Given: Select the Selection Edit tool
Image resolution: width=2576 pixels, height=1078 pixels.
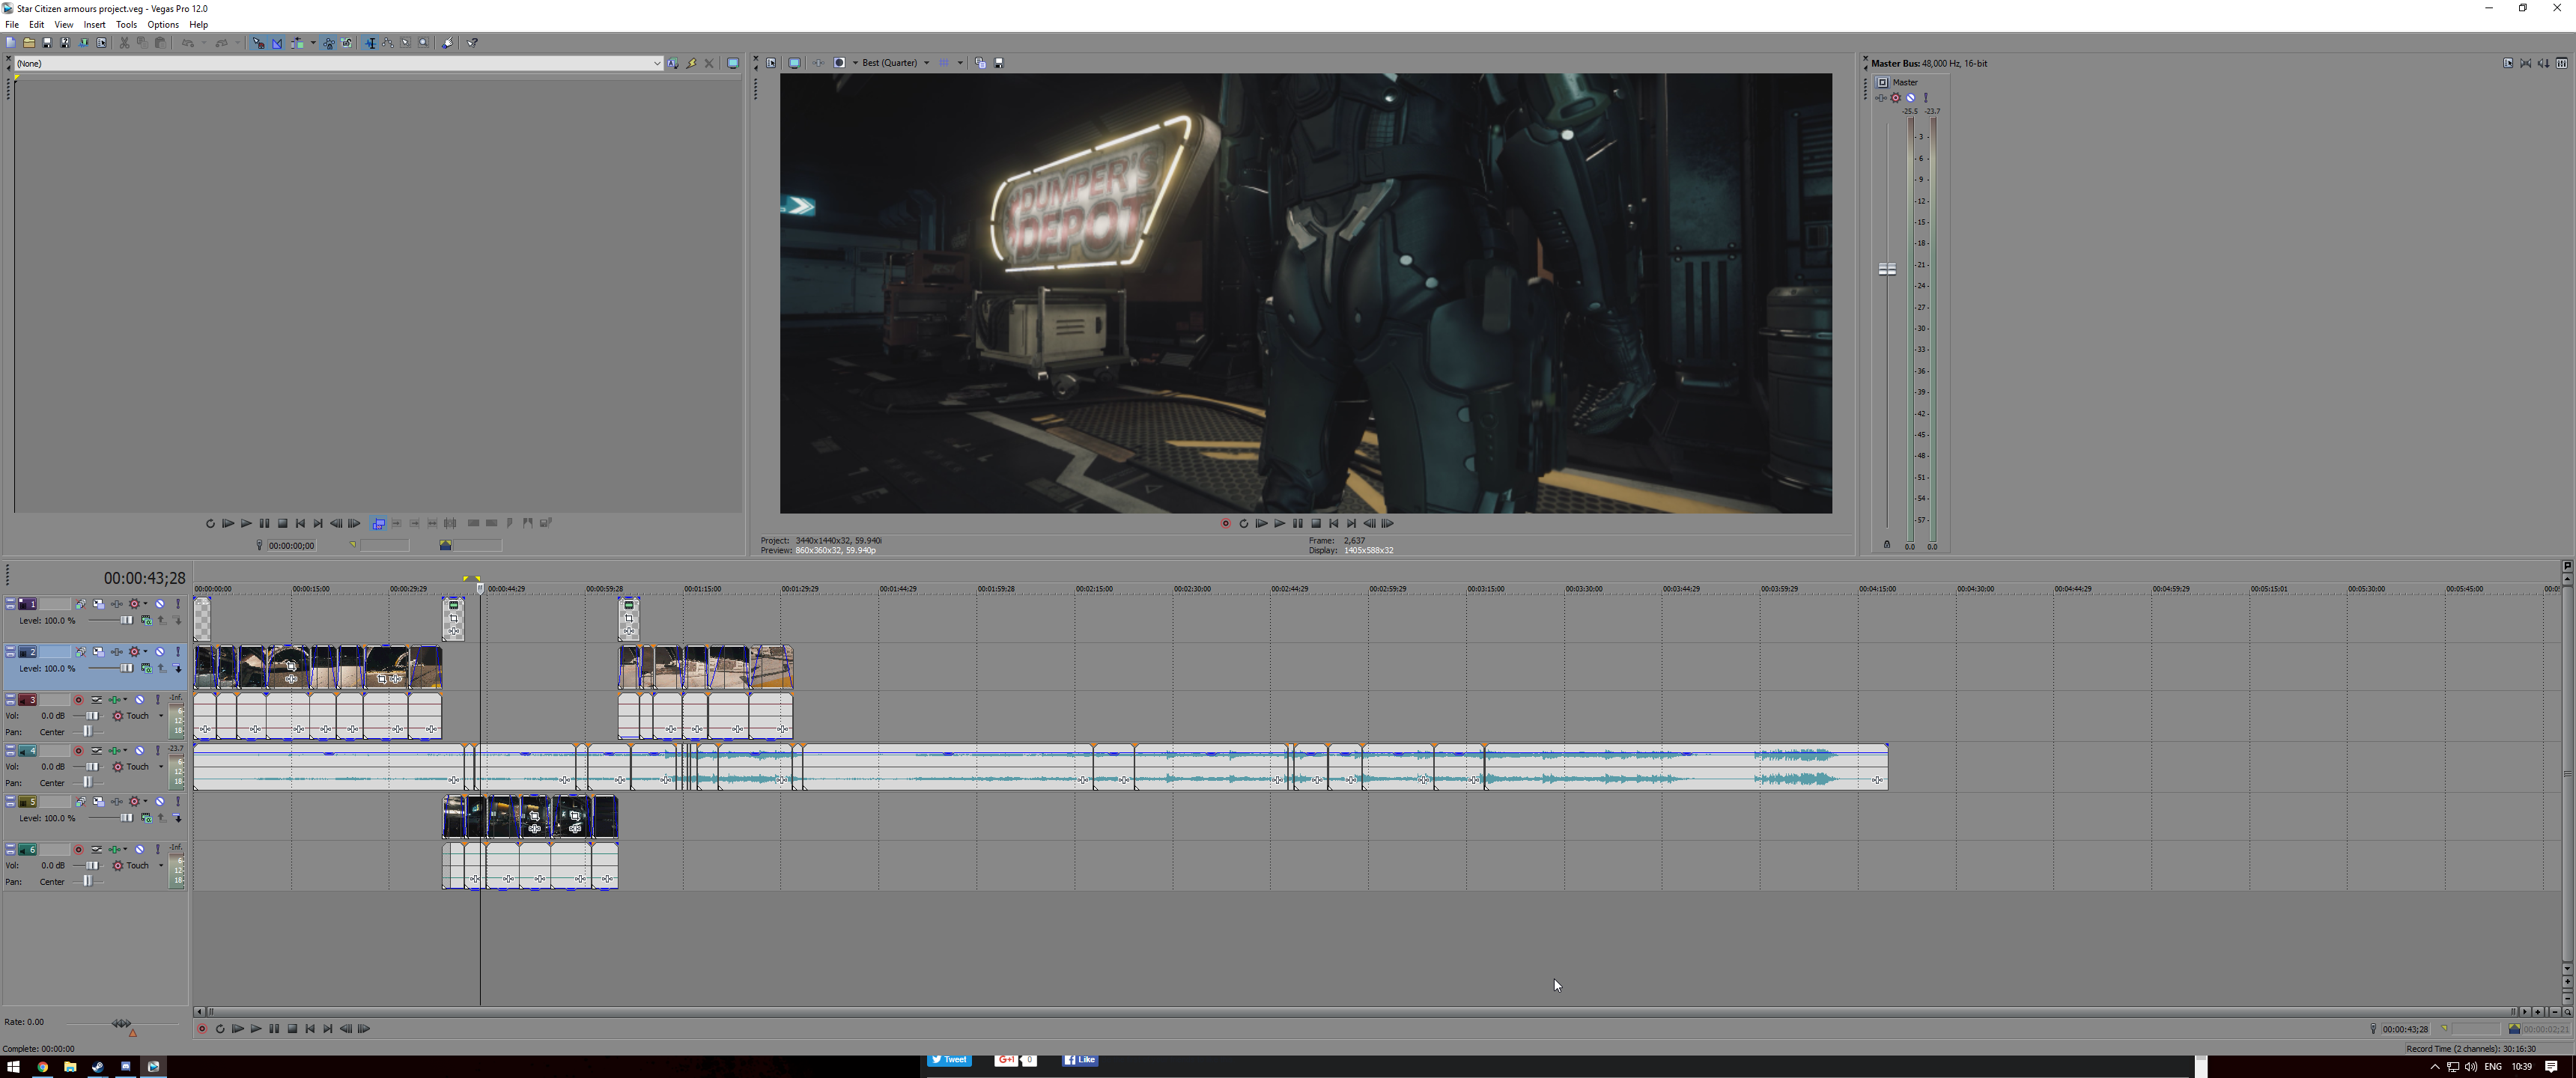Looking at the screenshot, I should click(x=406, y=43).
